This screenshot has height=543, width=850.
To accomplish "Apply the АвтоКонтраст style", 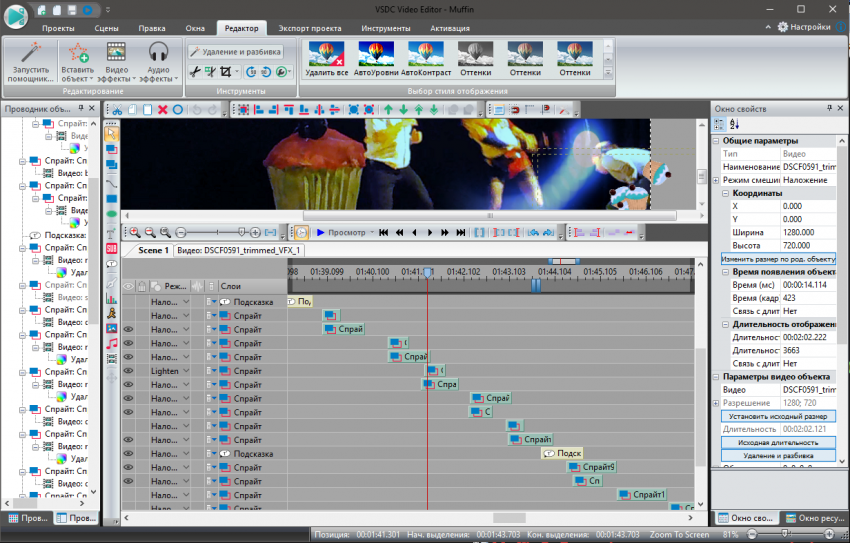I will 426,59.
